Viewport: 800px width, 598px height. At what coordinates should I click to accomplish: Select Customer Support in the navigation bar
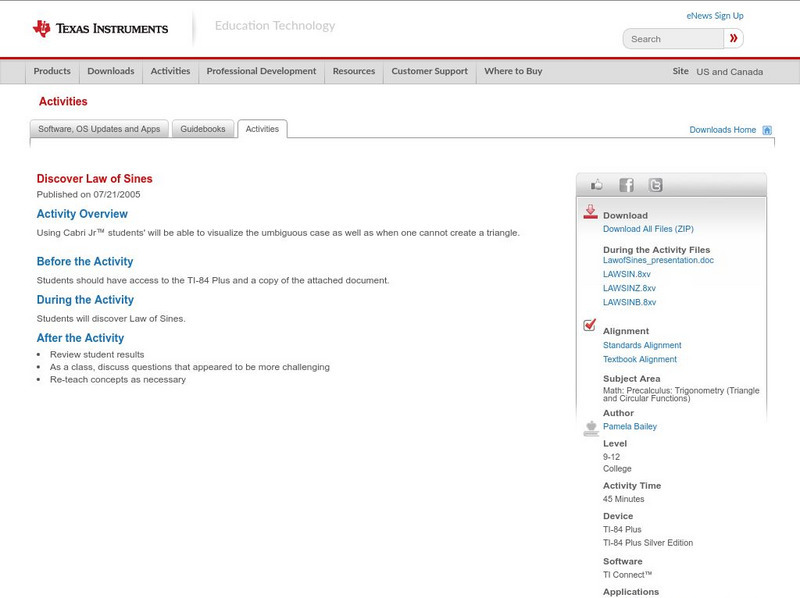tap(428, 72)
